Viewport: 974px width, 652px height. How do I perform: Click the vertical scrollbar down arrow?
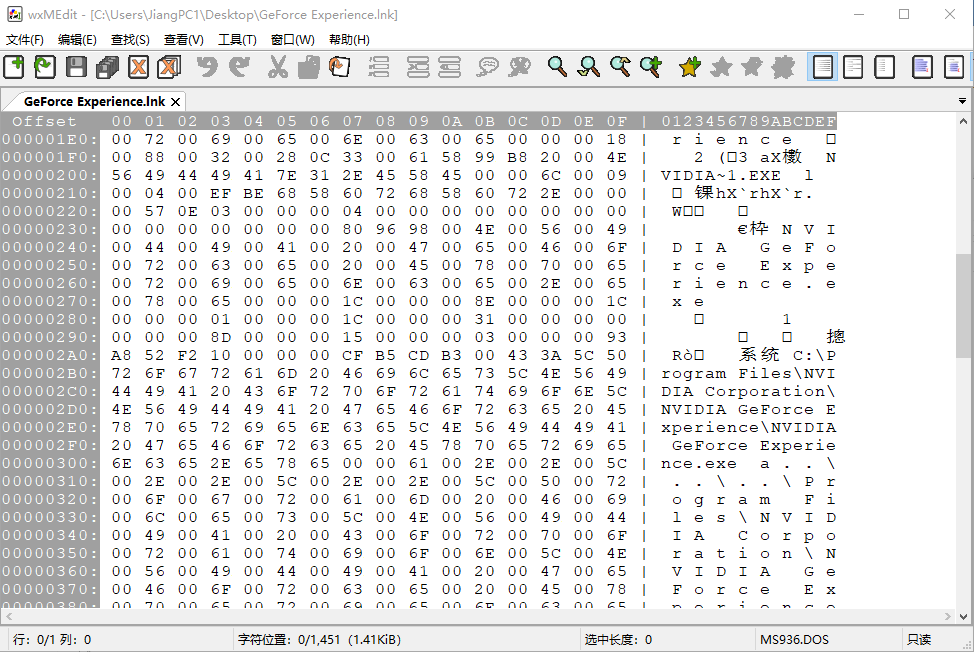963,617
